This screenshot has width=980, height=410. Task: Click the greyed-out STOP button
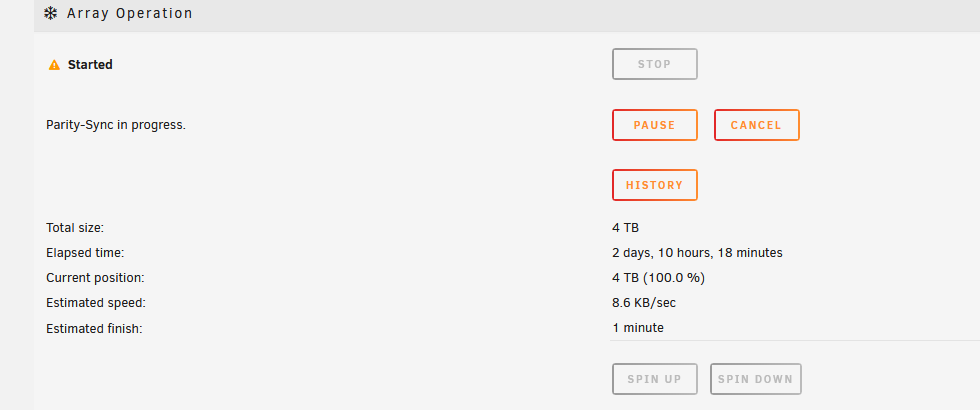(654, 64)
